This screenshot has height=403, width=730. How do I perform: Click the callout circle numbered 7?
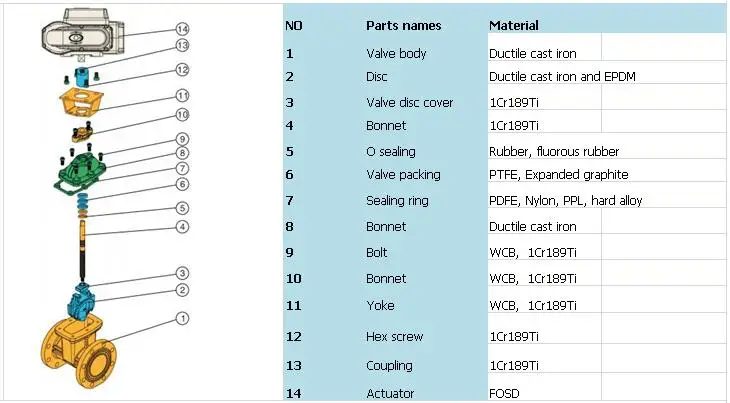tap(182, 168)
